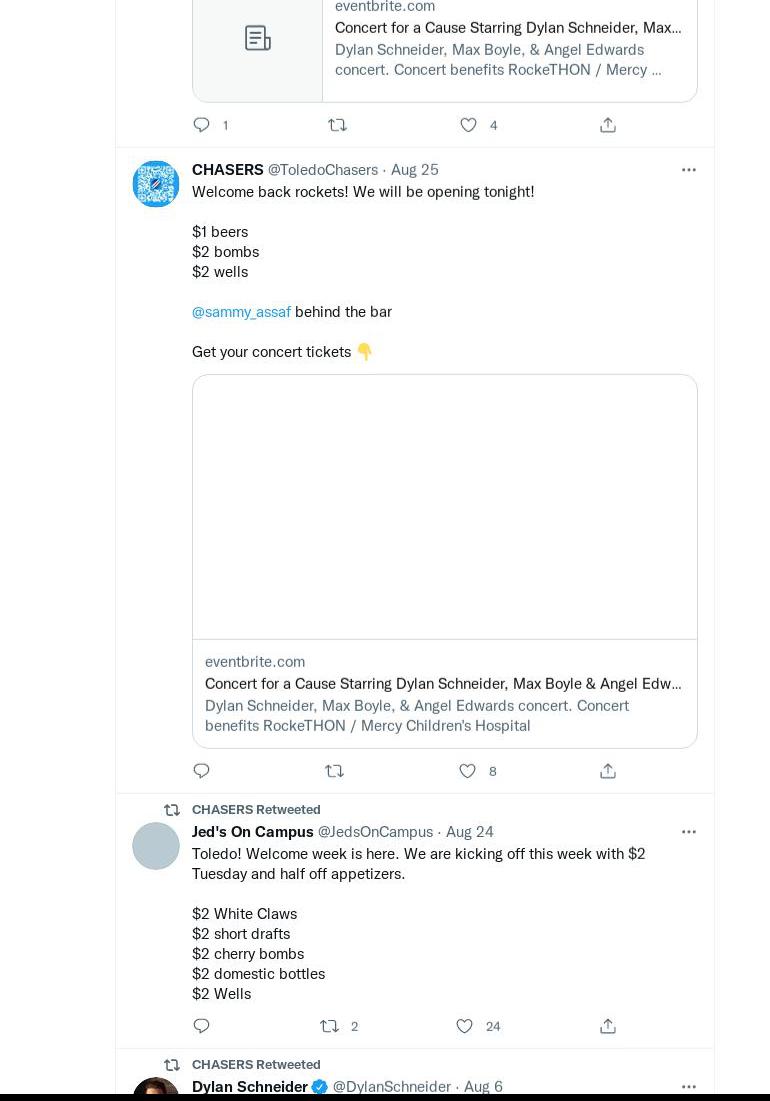Open the @sammy_assaf mention link
The width and height of the screenshot is (770, 1101).
[x=241, y=312]
